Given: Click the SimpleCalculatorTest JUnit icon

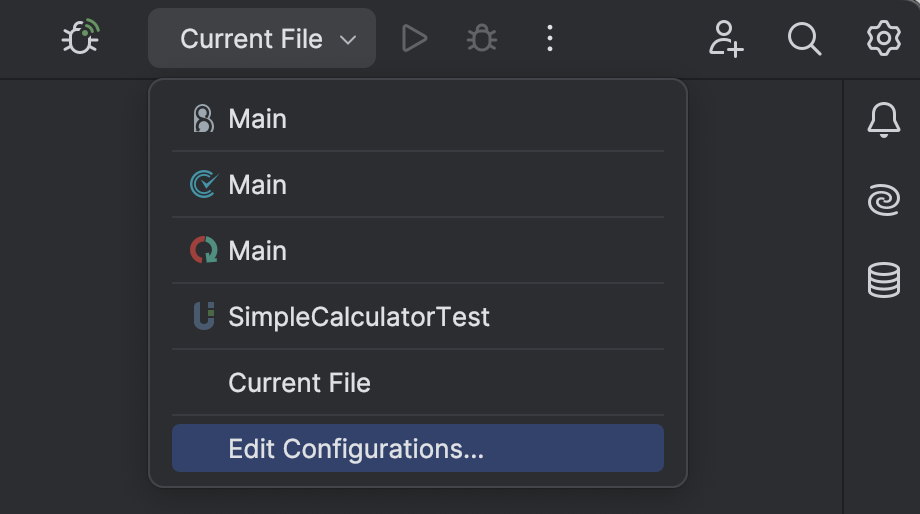Looking at the screenshot, I should click(204, 316).
